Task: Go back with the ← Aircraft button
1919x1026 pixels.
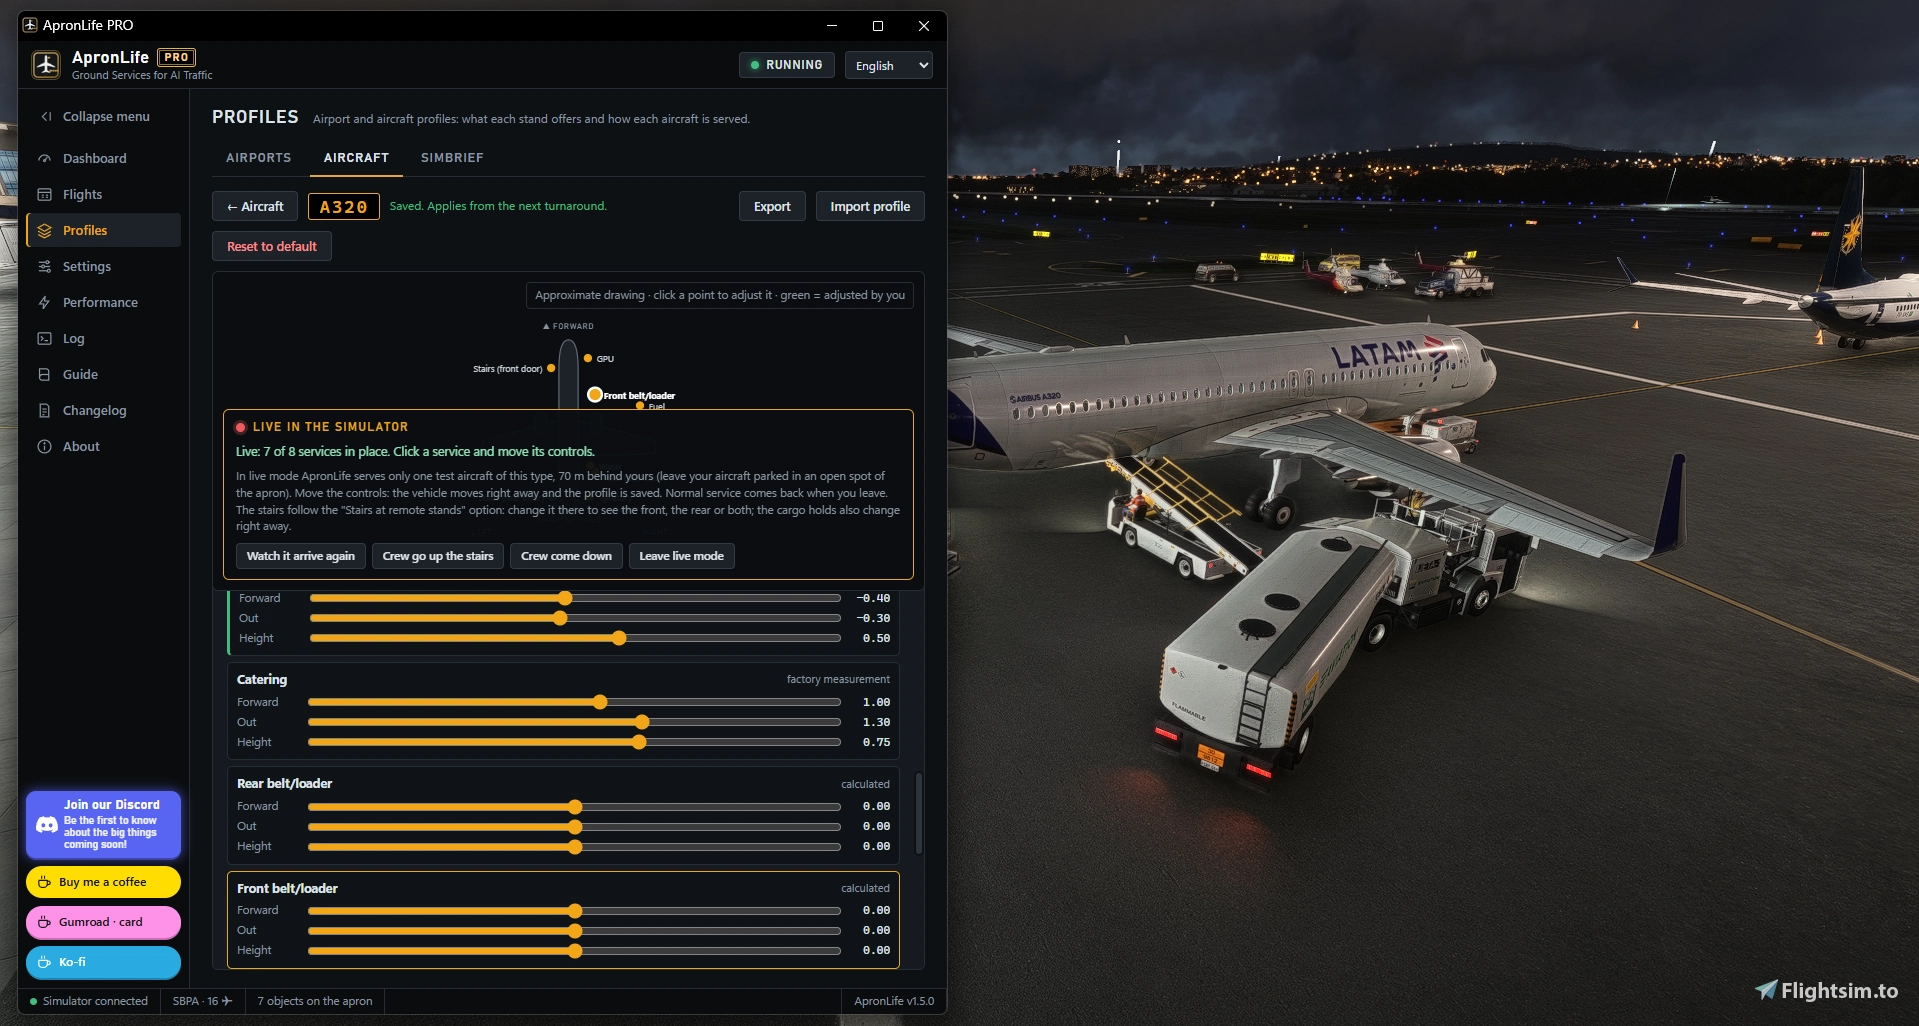Action: point(255,206)
